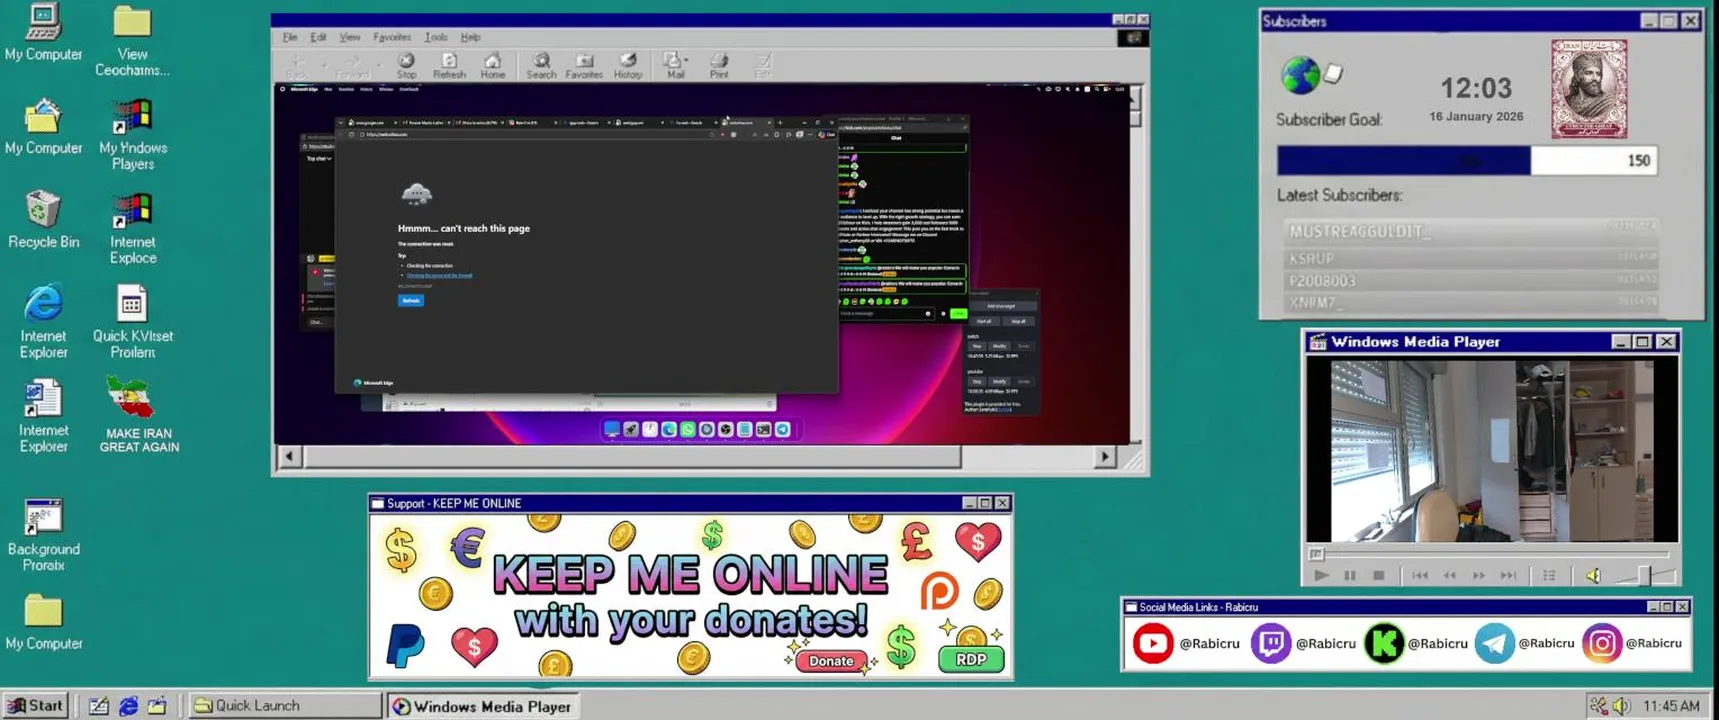1719x720 pixels.
Task: Click the Subscriber Goal progress bar
Action: pyautogui.click(x=1467, y=160)
